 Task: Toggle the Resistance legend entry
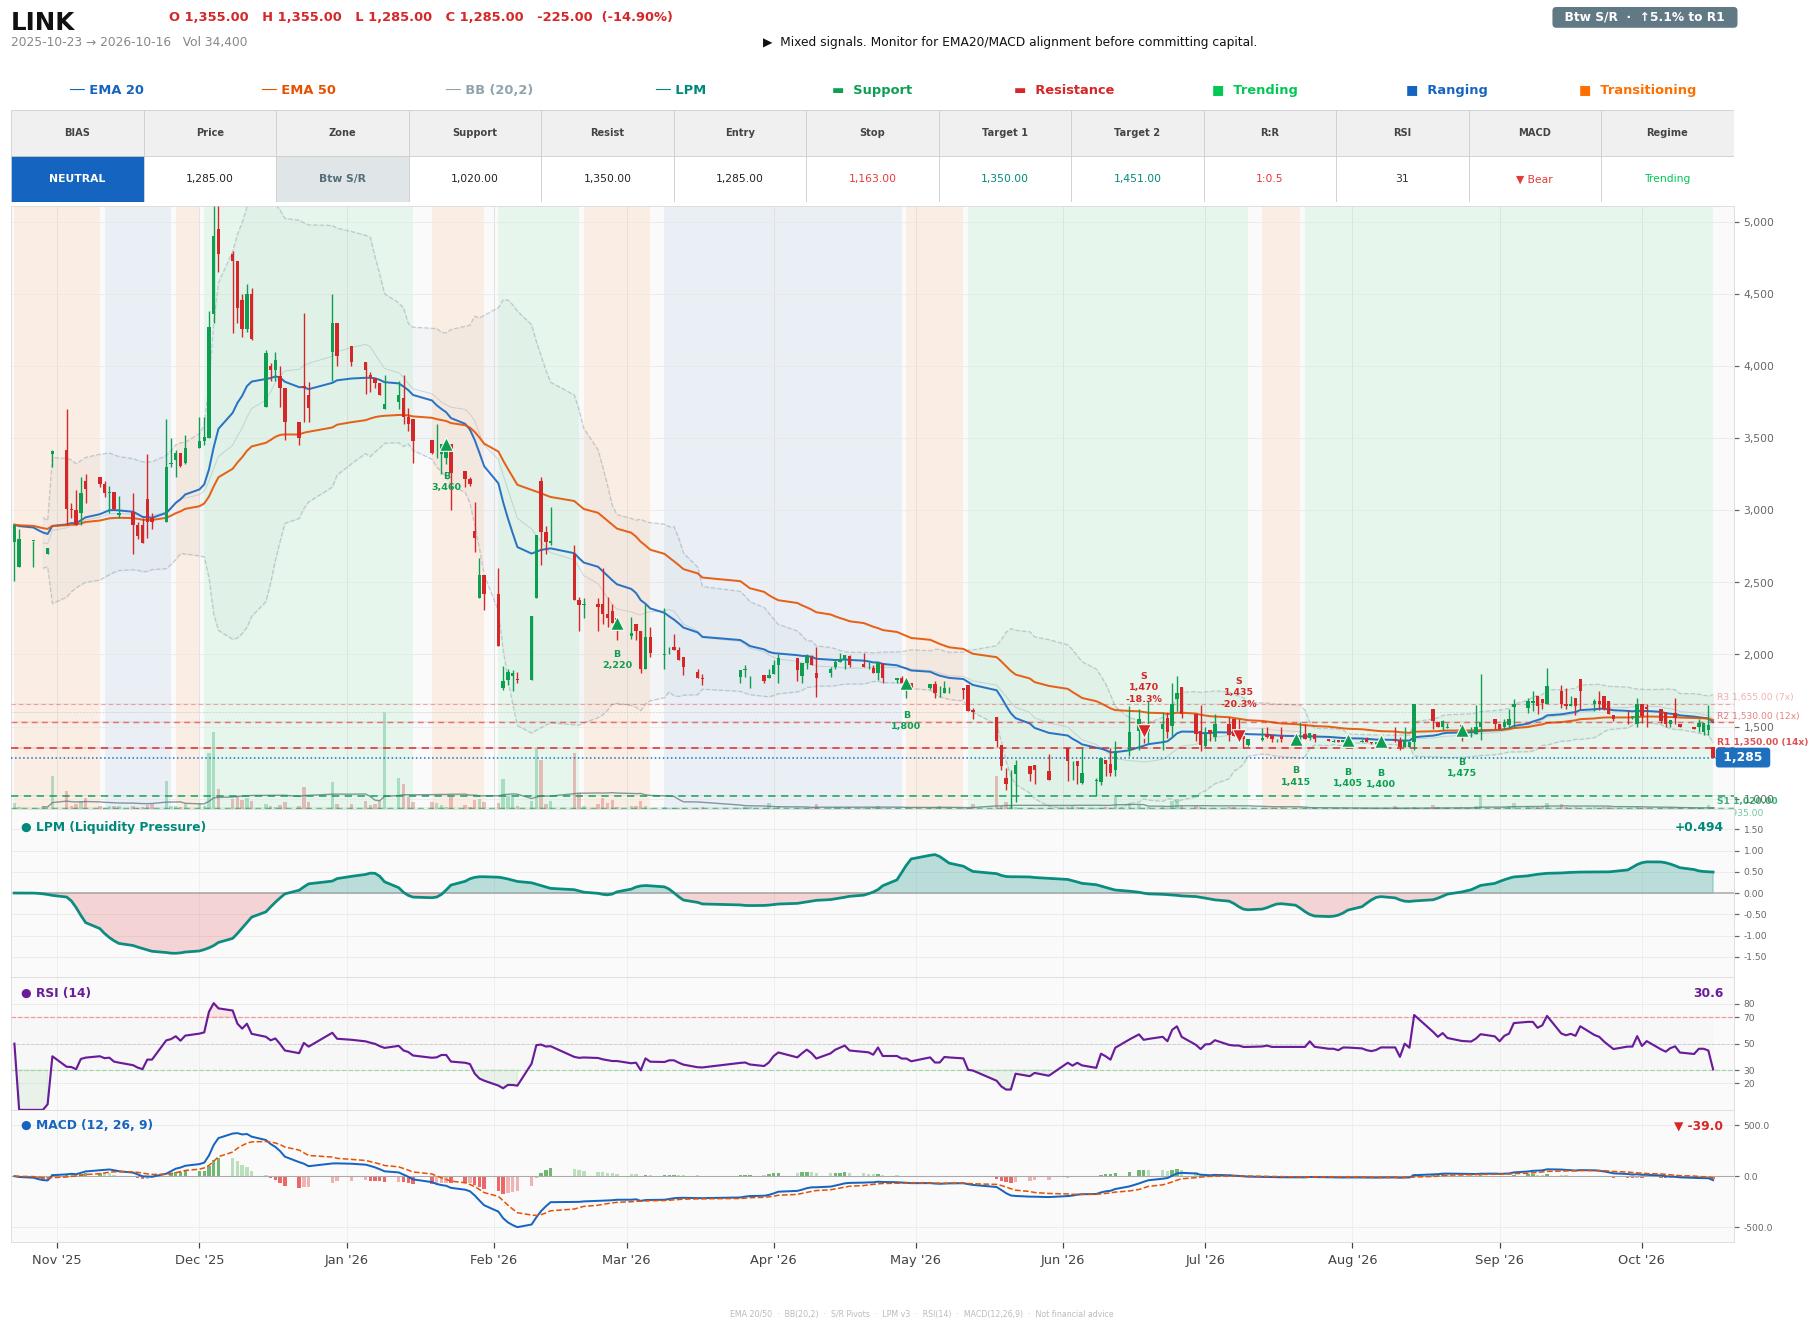click(x=1064, y=90)
